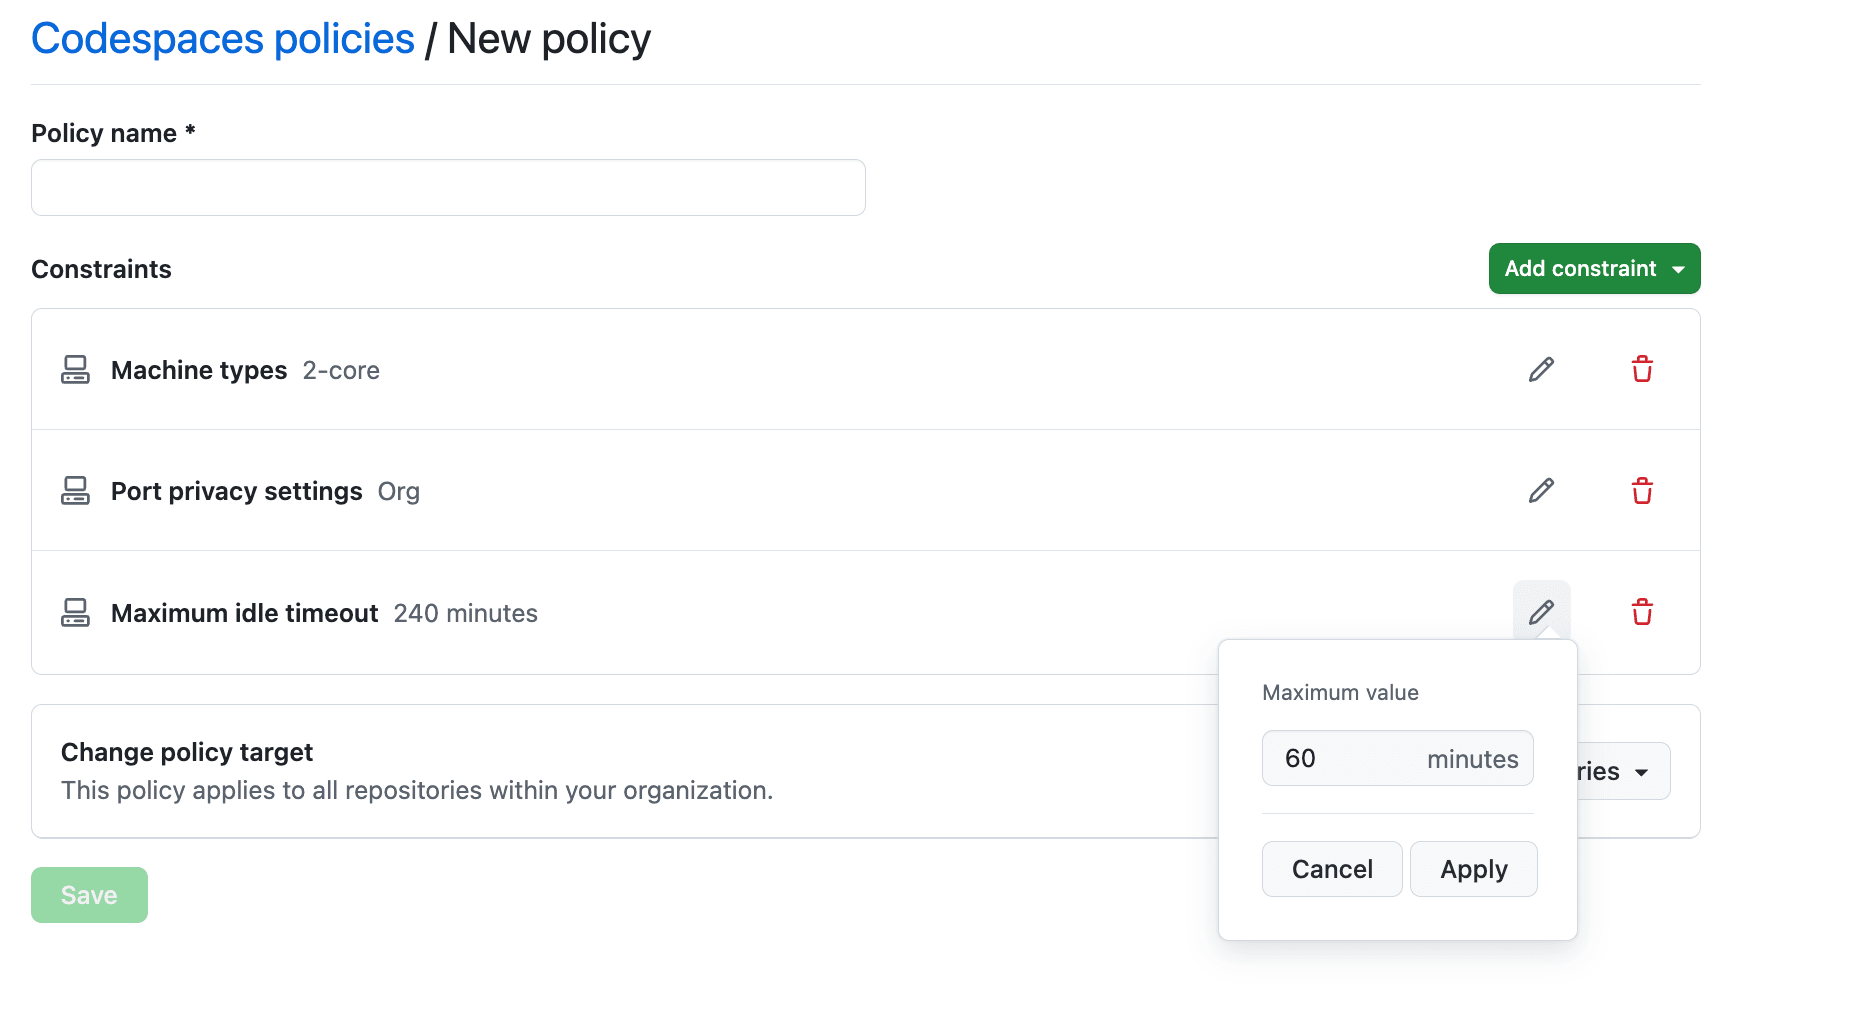Focus the Policy name input field
1854x1012 pixels.
(x=448, y=188)
